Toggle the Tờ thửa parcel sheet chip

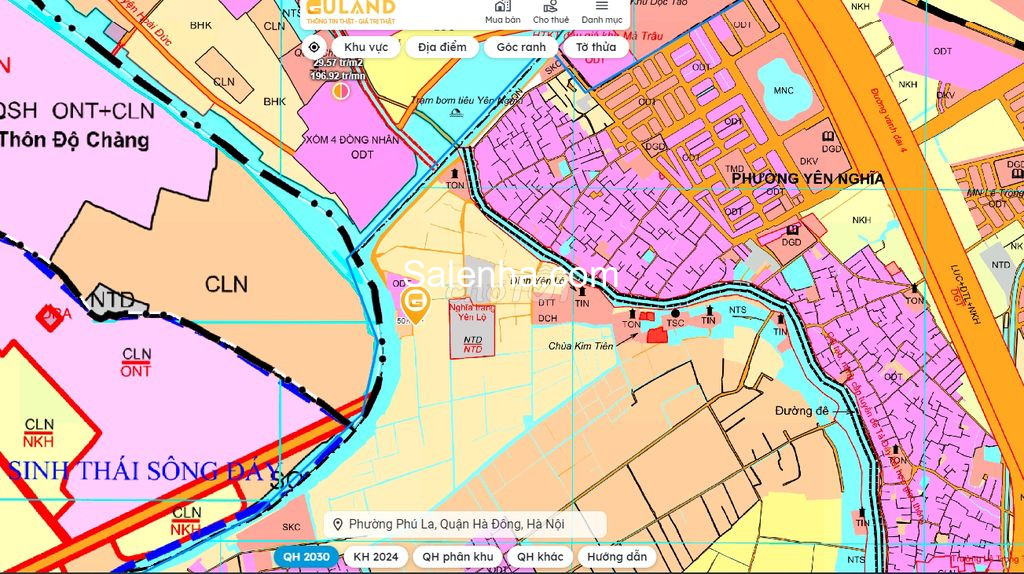[596, 47]
